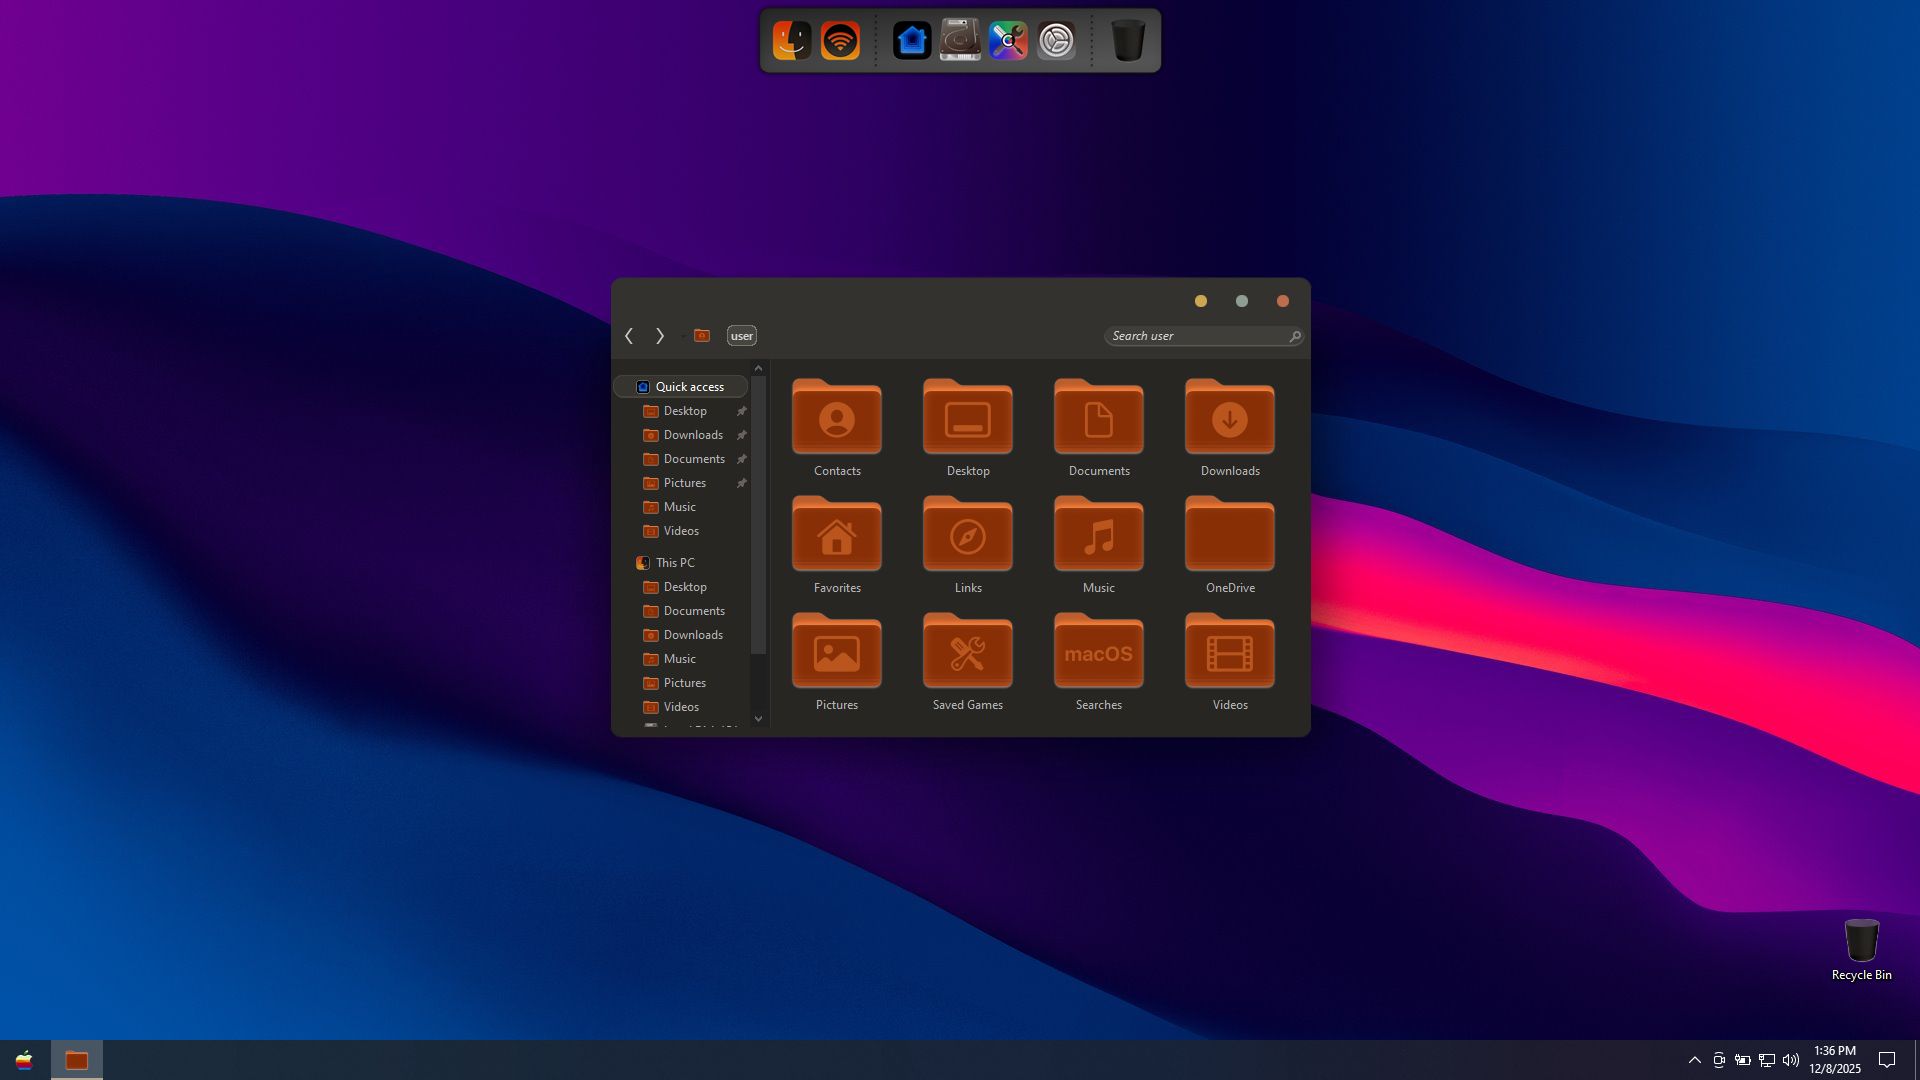Open the dock trash can
Viewport: 1920px width, 1080px height.
(1128, 41)
